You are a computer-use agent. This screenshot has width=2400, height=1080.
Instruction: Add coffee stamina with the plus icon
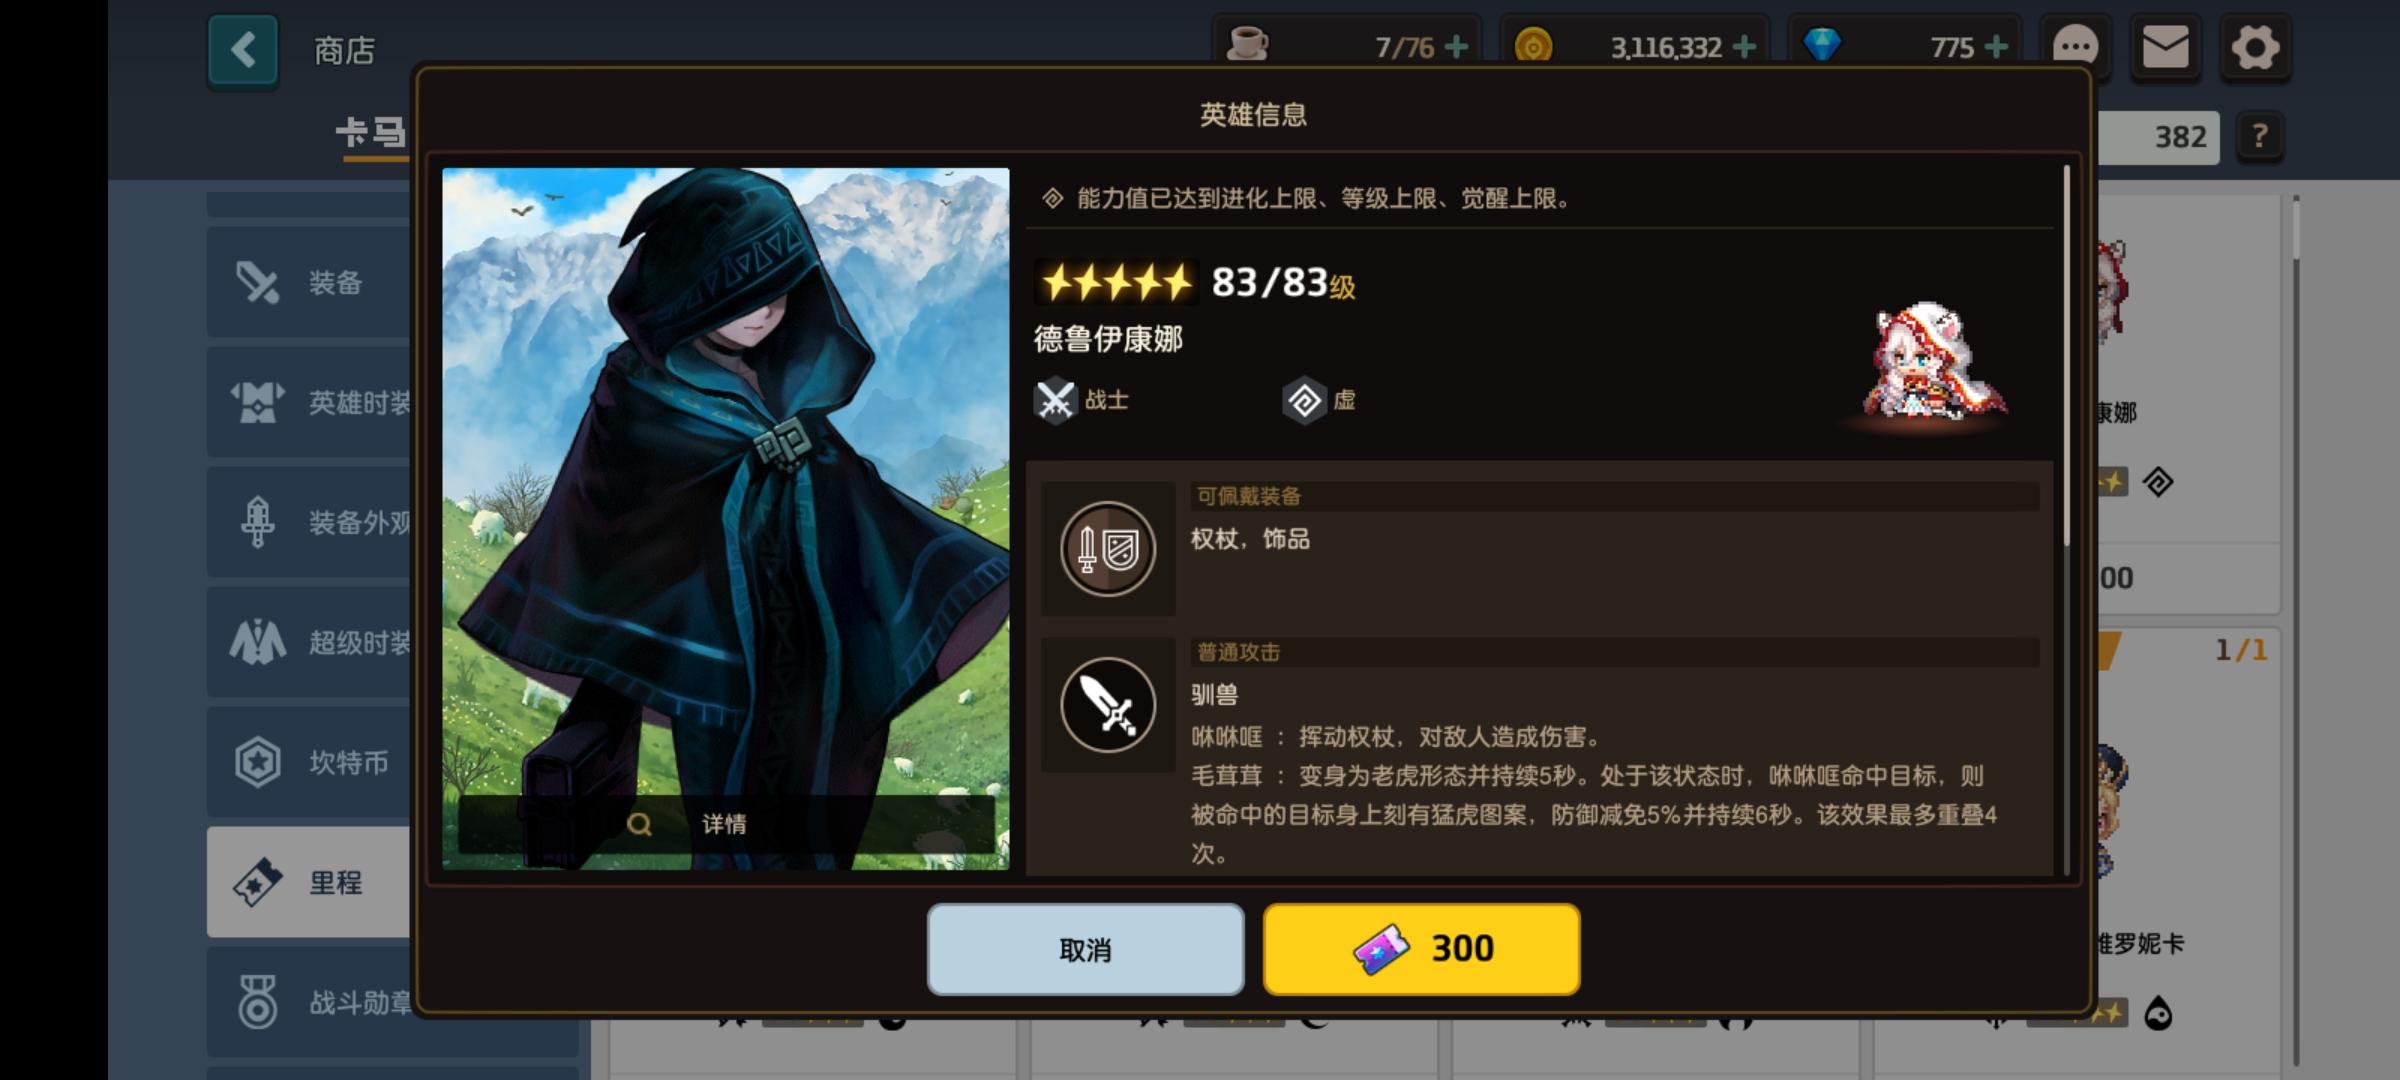(x=1457, y=47)
